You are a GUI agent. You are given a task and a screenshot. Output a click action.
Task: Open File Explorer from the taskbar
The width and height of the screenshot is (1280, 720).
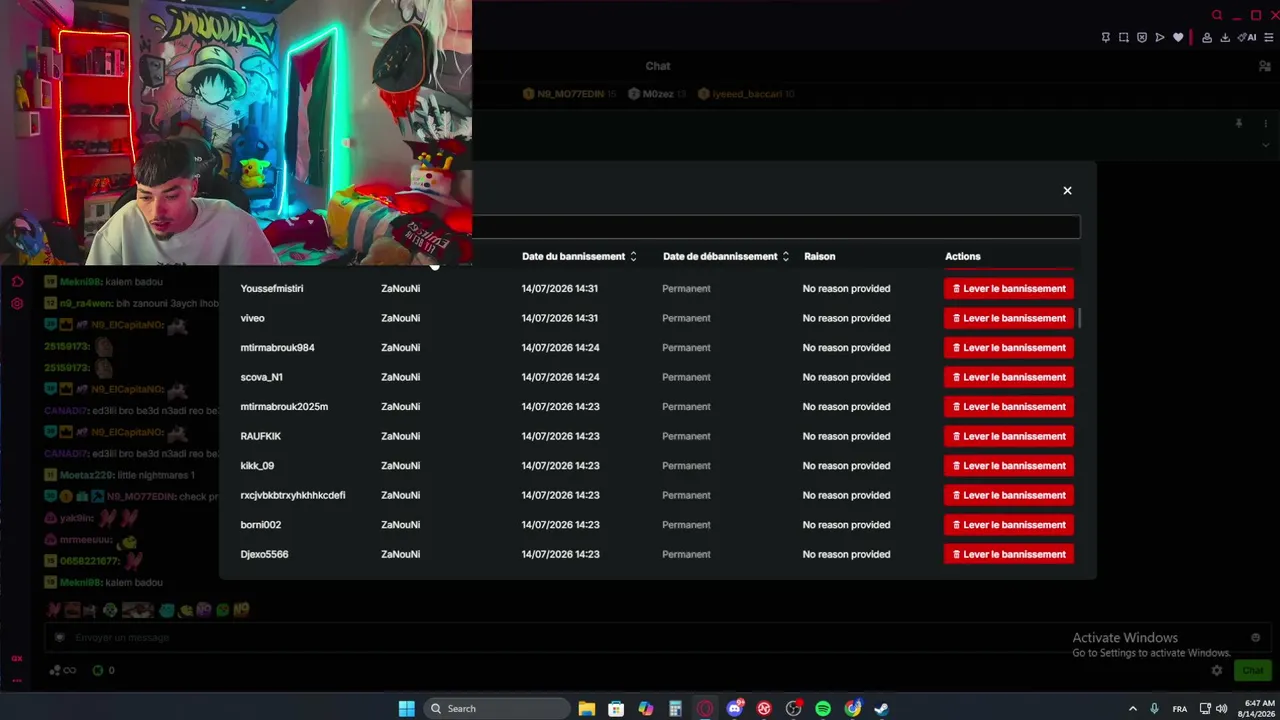pyautogui.click(x=587, y=709)
